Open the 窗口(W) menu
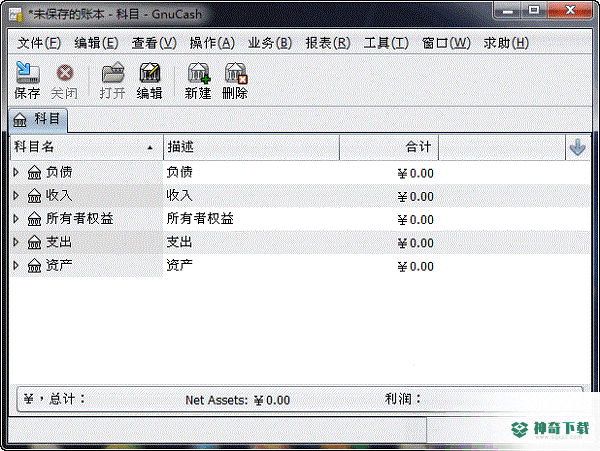 pyautogui.click(x=446, y=43)
